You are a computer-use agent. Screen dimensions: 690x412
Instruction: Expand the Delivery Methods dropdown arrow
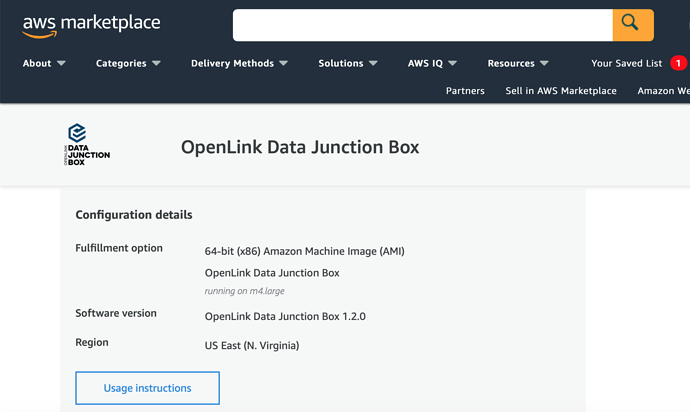pos(283,63)
